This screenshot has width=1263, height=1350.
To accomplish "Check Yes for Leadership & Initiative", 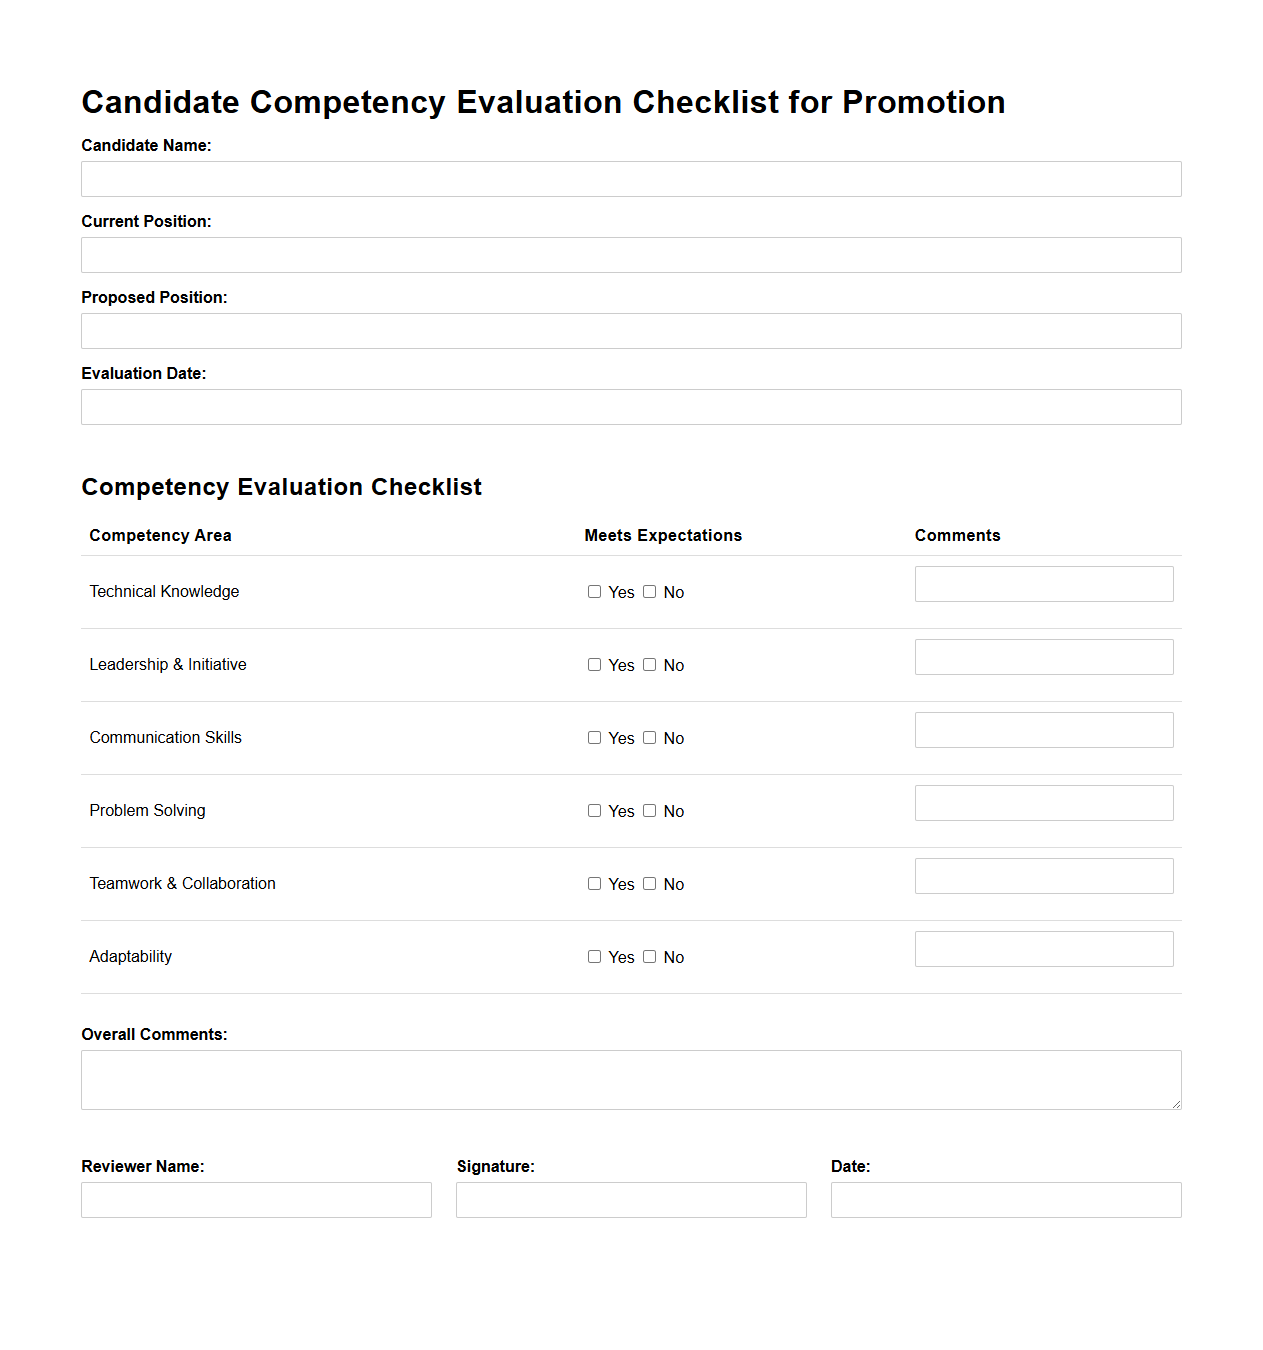I will click(x=594, y=665).
